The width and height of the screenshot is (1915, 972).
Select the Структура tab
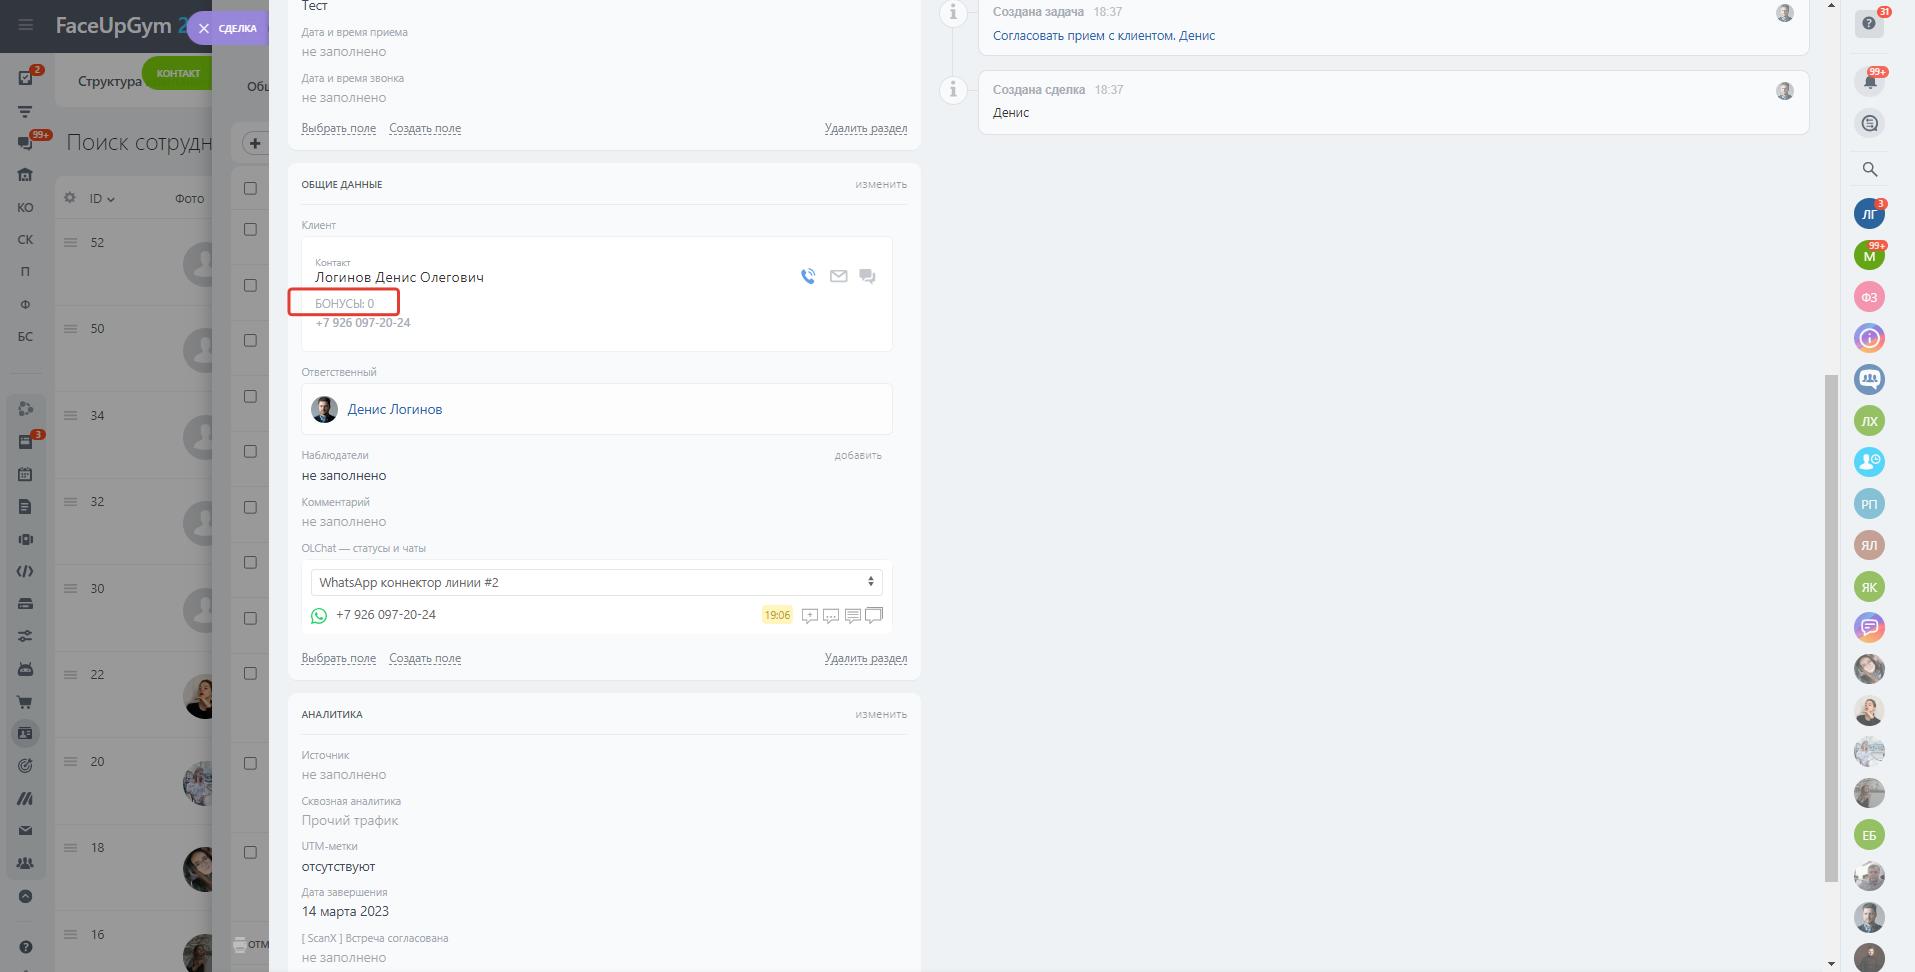(x=109, y=81)
